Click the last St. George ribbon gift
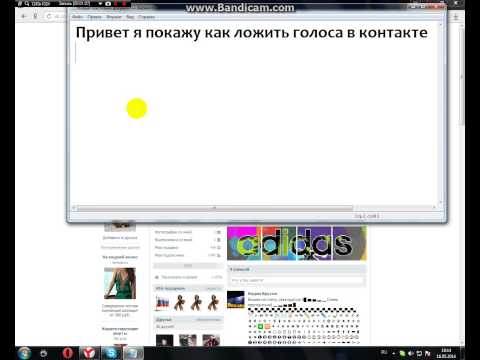 click(212, 303)
